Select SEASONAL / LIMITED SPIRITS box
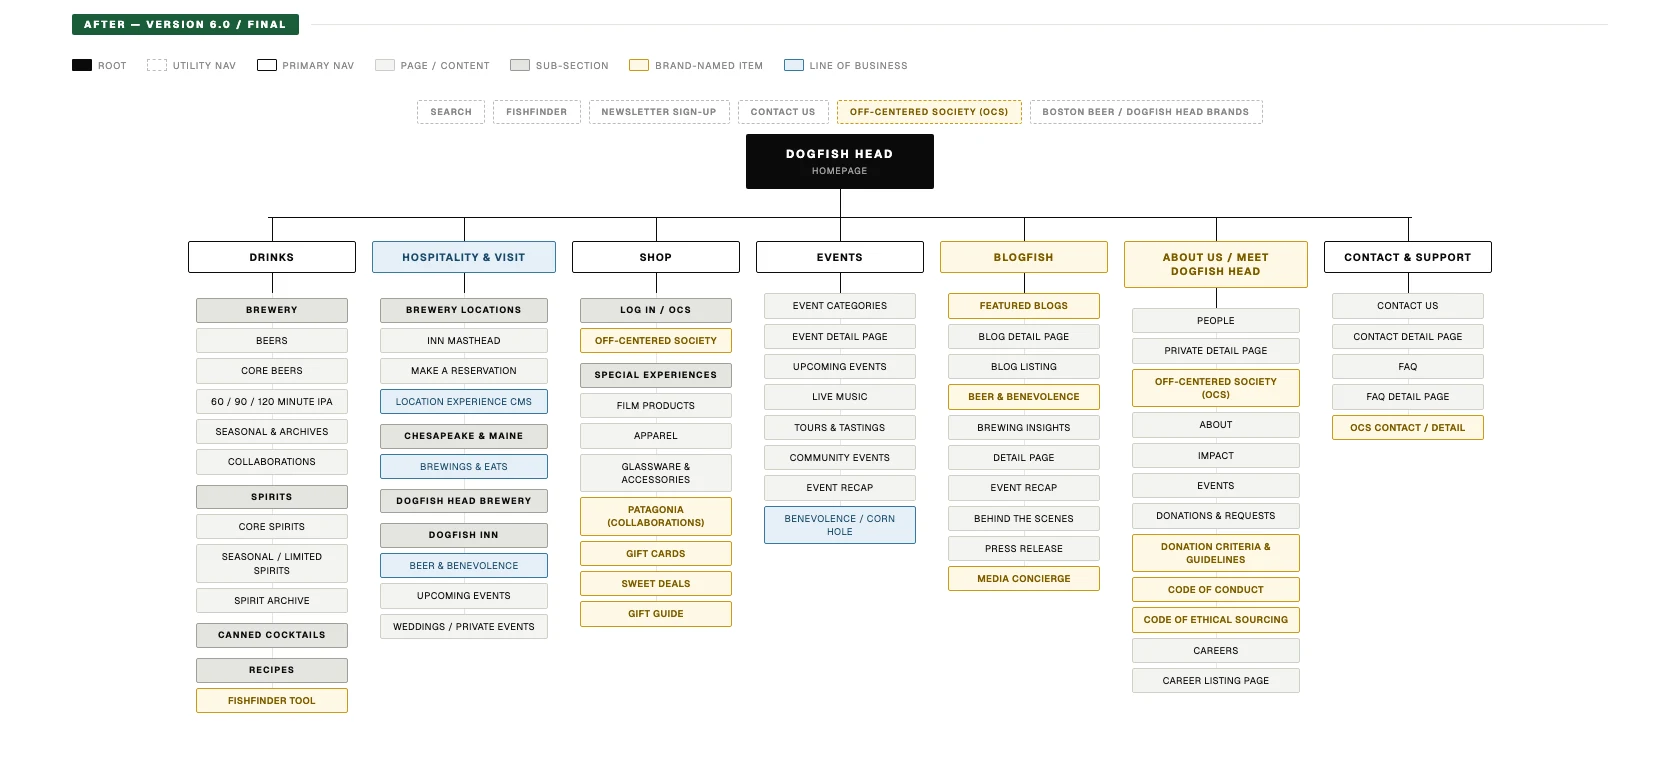Screen dimensions: 1680x757 pyautogui.click(x=272, y=564)
